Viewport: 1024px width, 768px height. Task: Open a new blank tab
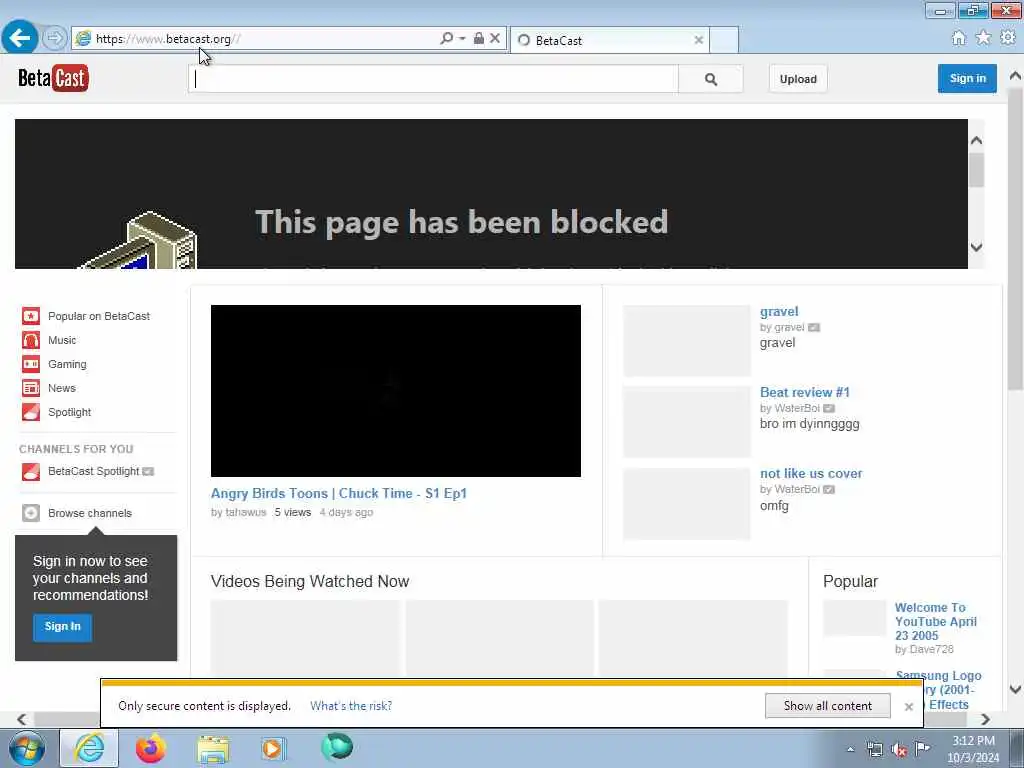(724, 40)
